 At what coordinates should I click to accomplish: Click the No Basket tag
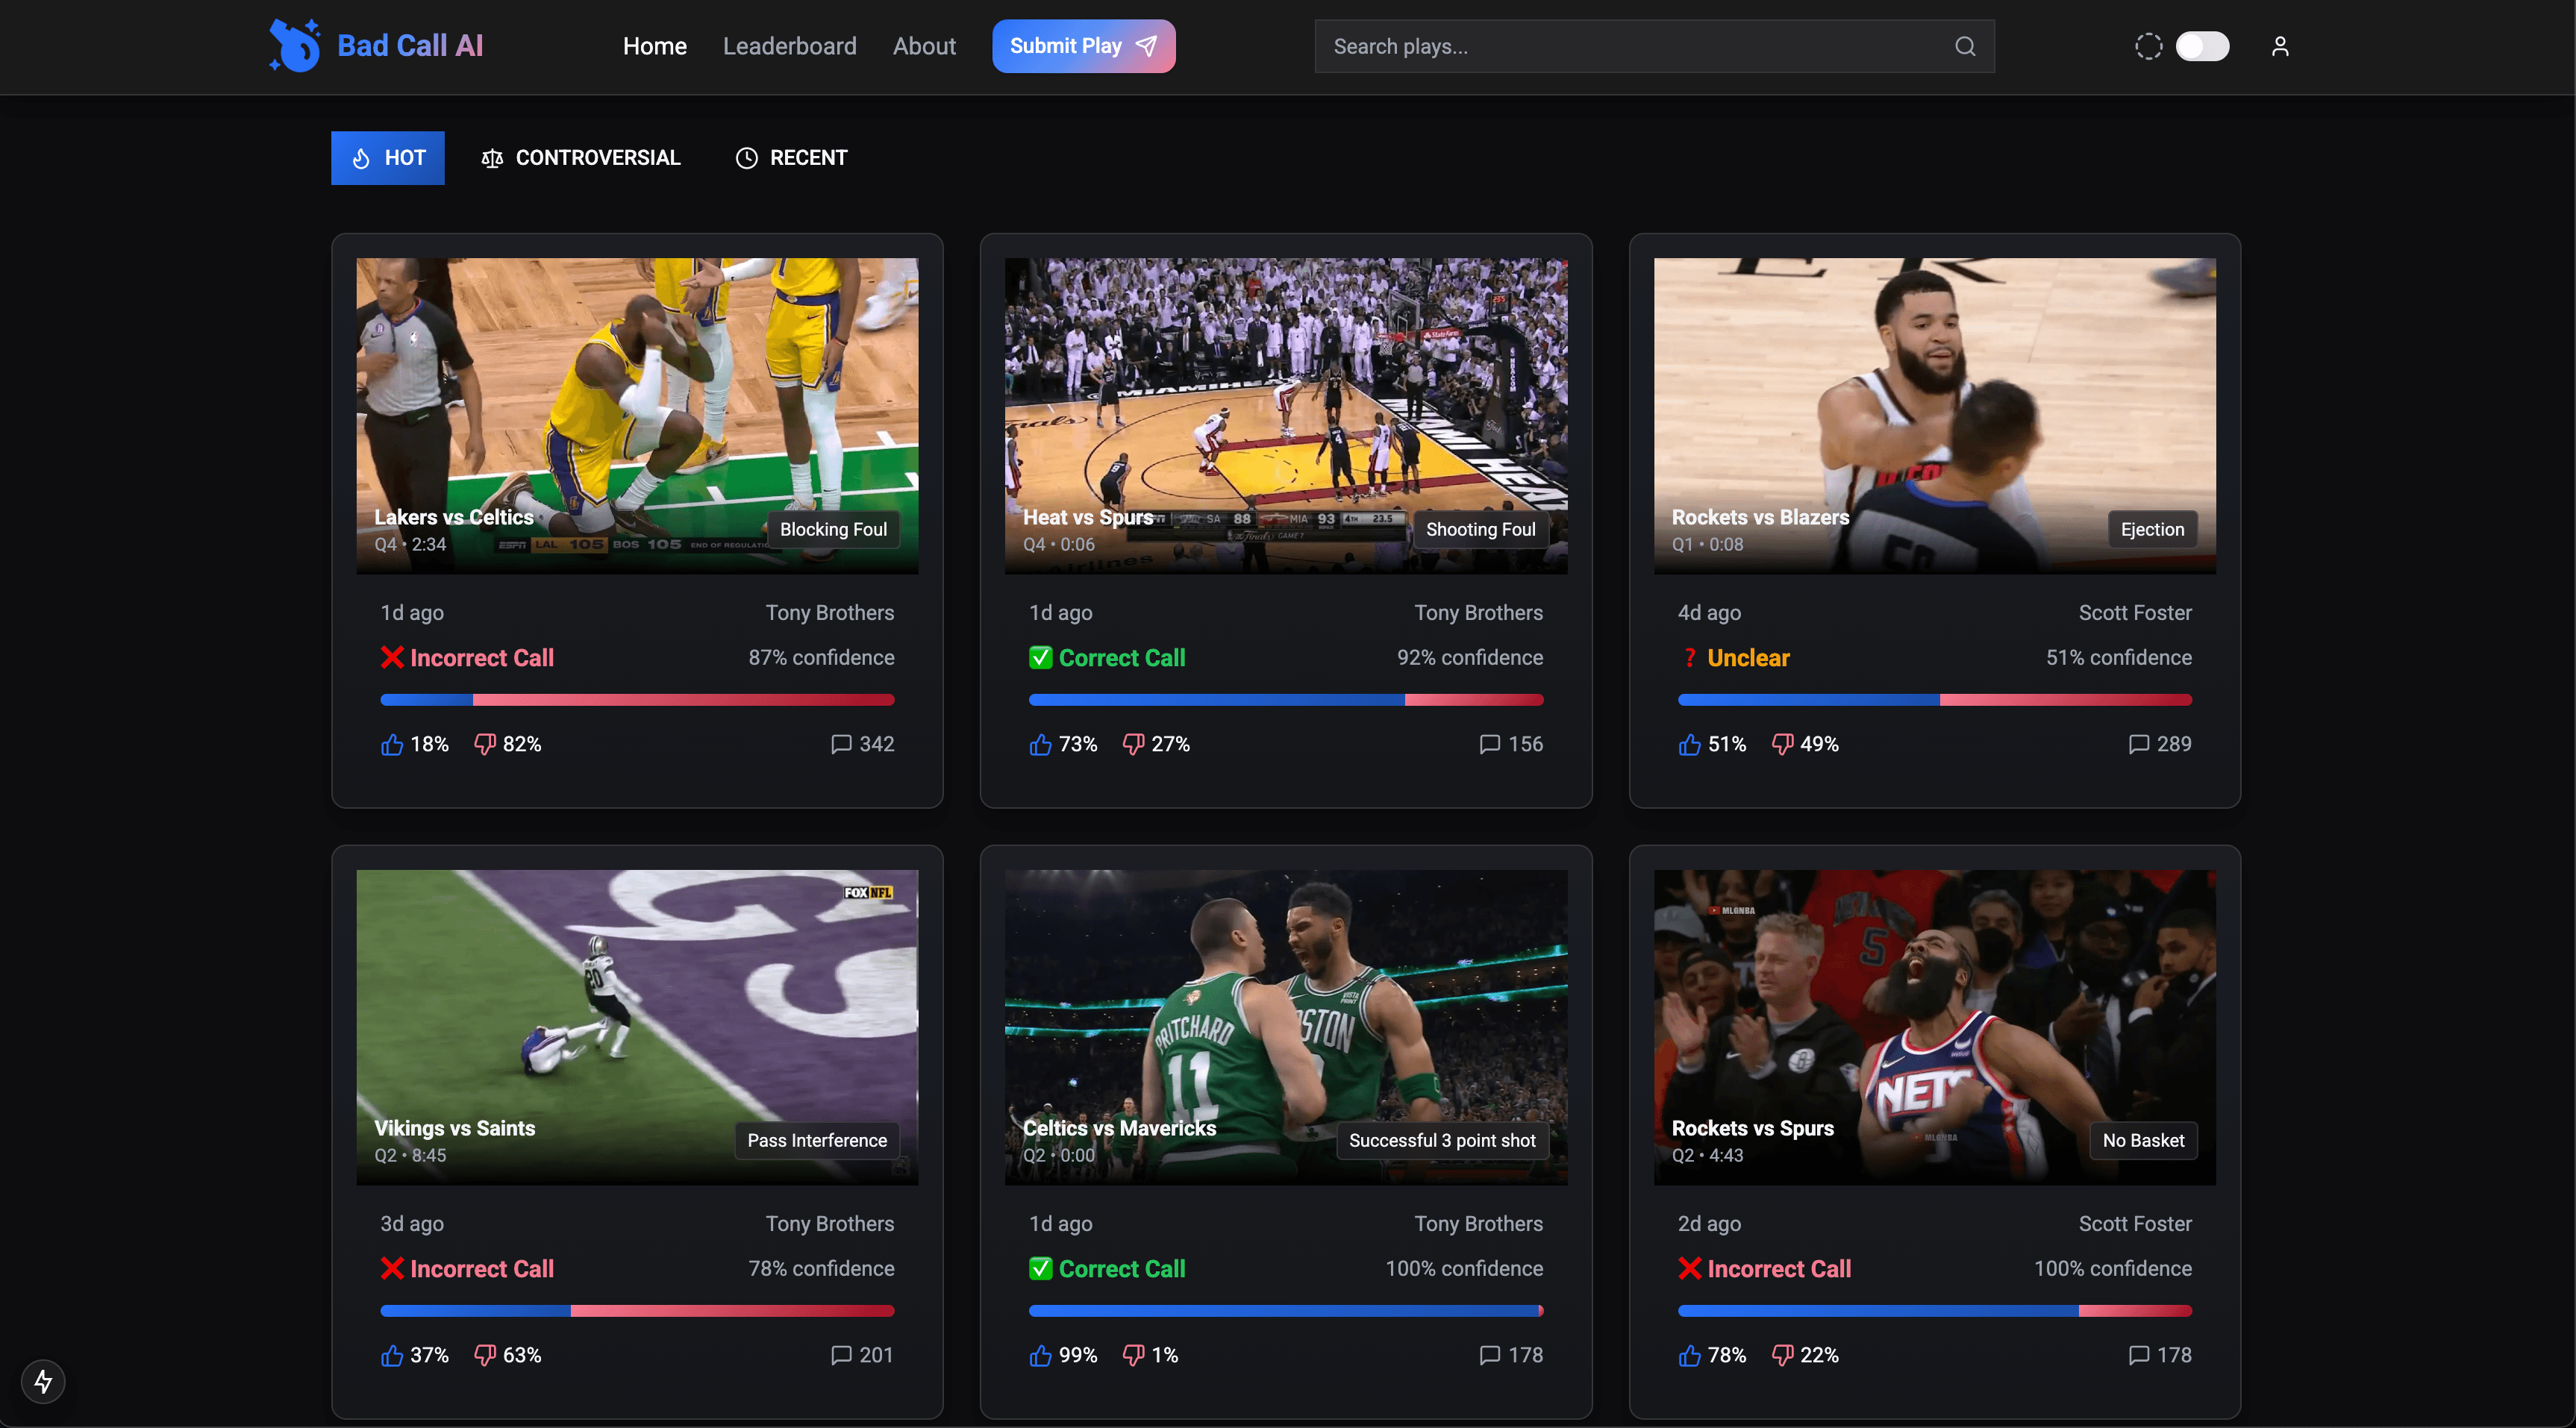[x=2143, y=1141]
